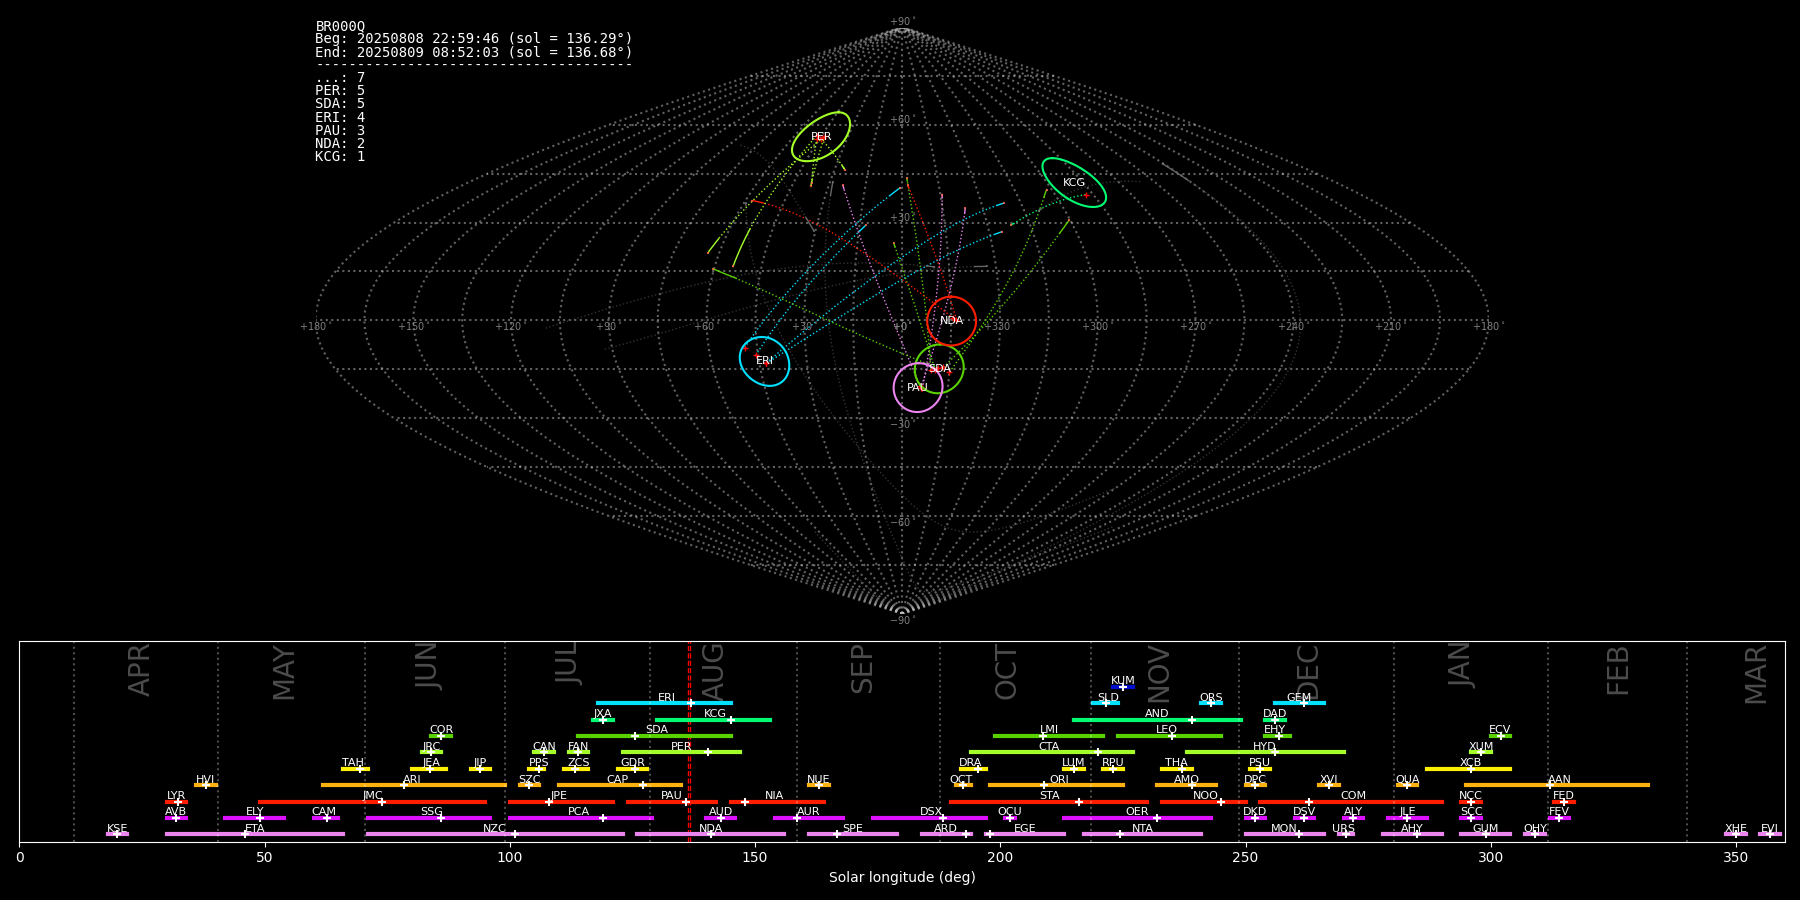Screen dimensions: 1800x900
Task: Click the 'KCG: 1' legend line
Action: (x=340, y=157)
